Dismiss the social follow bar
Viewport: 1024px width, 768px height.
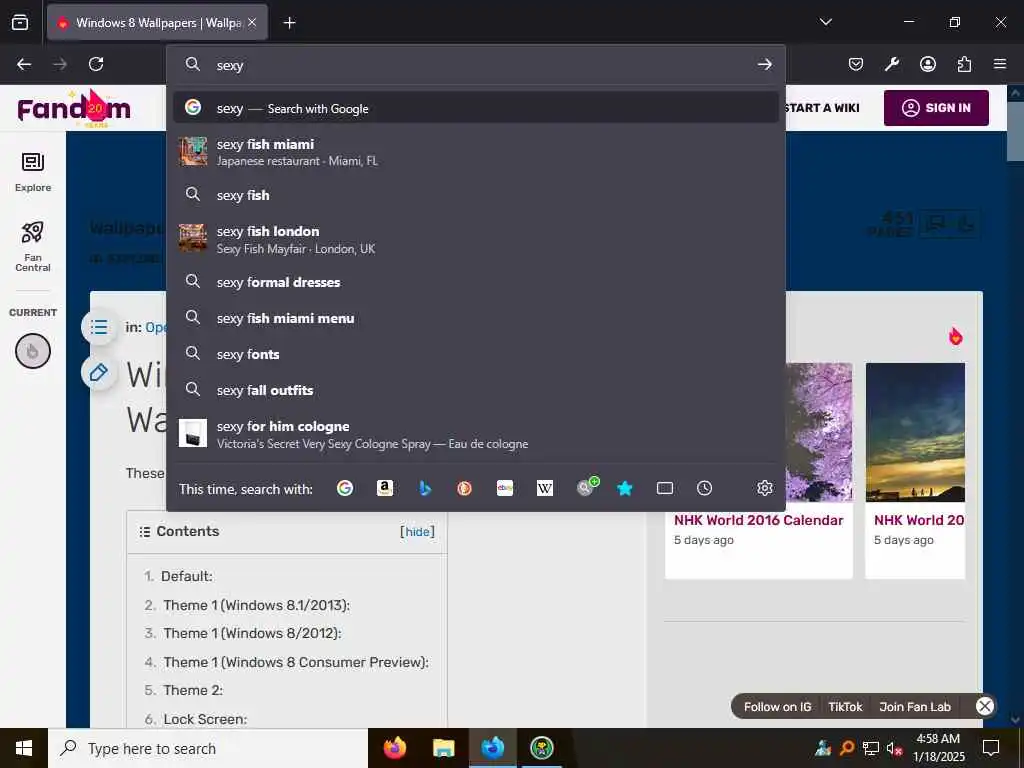tap(985, 706)
